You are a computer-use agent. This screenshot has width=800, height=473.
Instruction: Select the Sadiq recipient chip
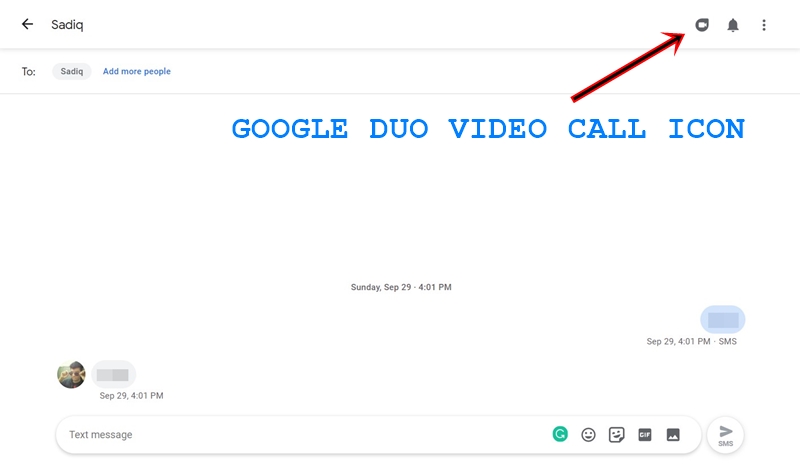71,71
